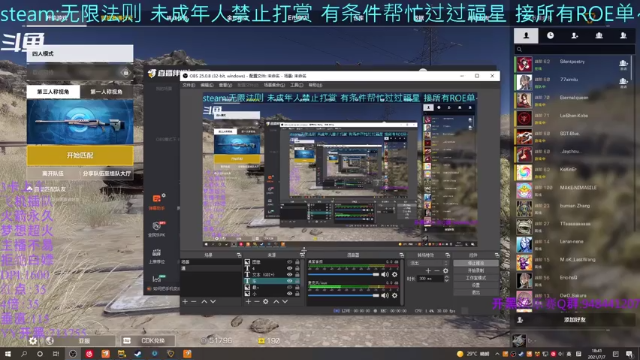This screenshot has height=360, width=640.
Task: Move scene down with arrow
Action: click(213, 301)
